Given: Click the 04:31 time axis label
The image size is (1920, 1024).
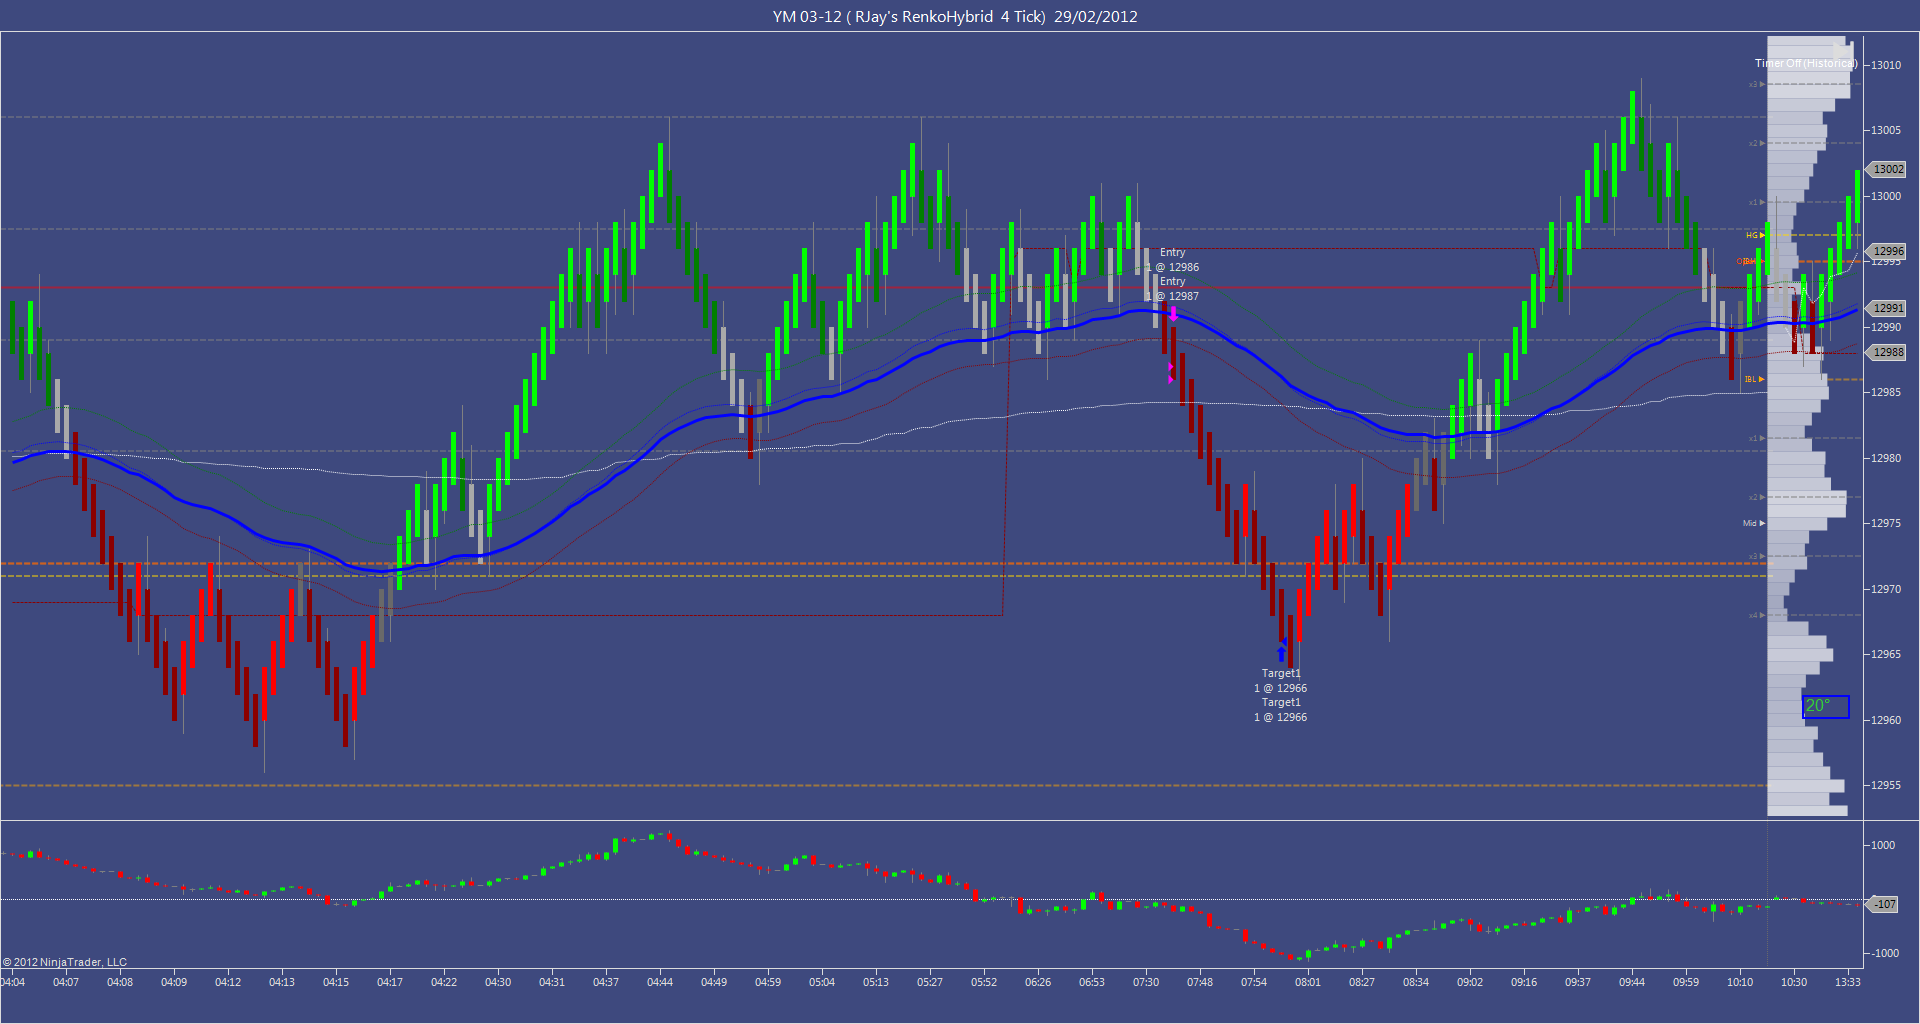Looking at the screenshot, I should pos(552,982).
